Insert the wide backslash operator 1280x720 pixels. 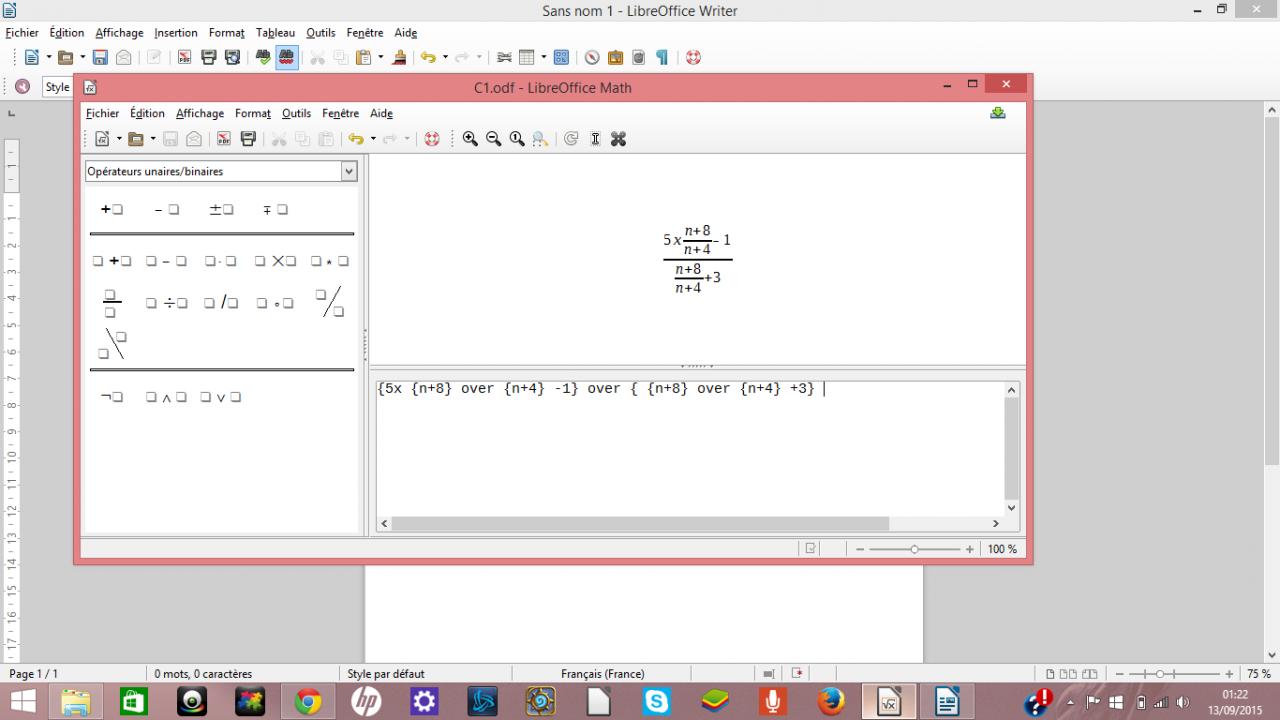(112, 344)
